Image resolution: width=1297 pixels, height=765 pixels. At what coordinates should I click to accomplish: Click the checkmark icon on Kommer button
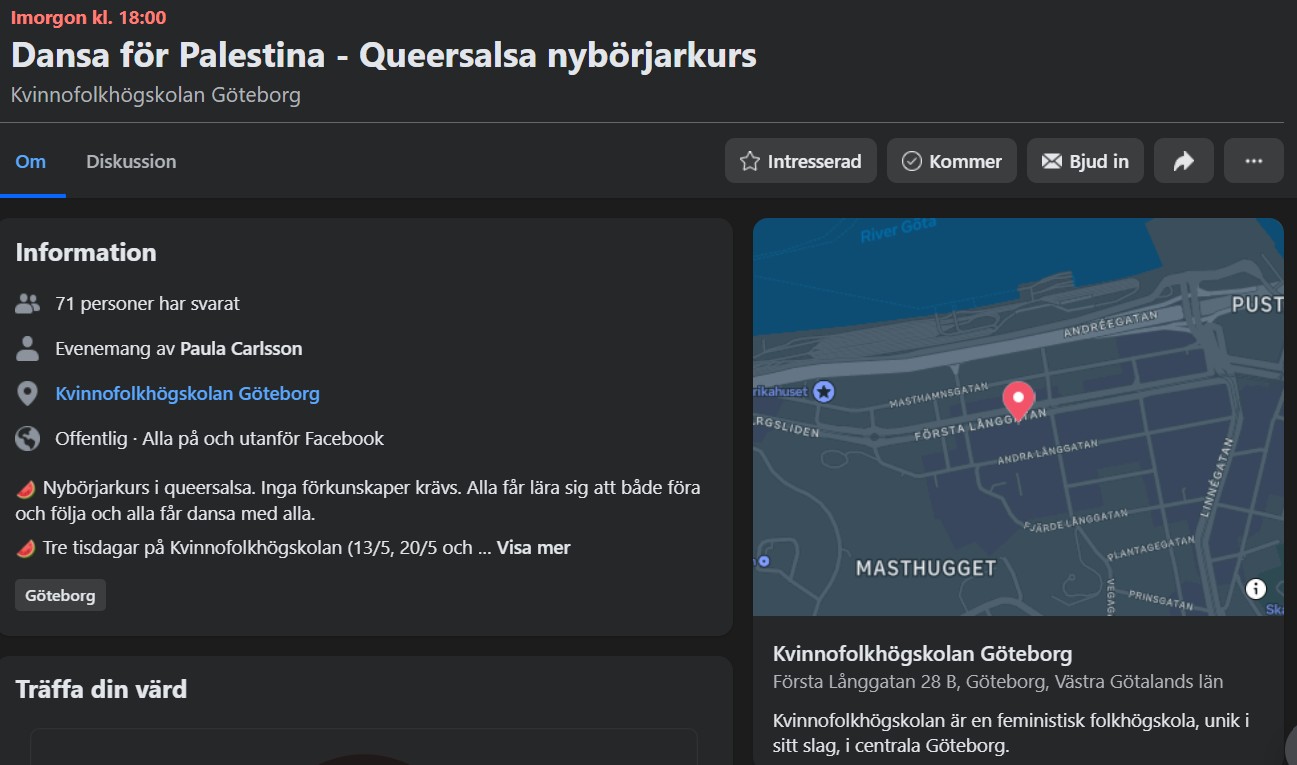click(911, 161)
